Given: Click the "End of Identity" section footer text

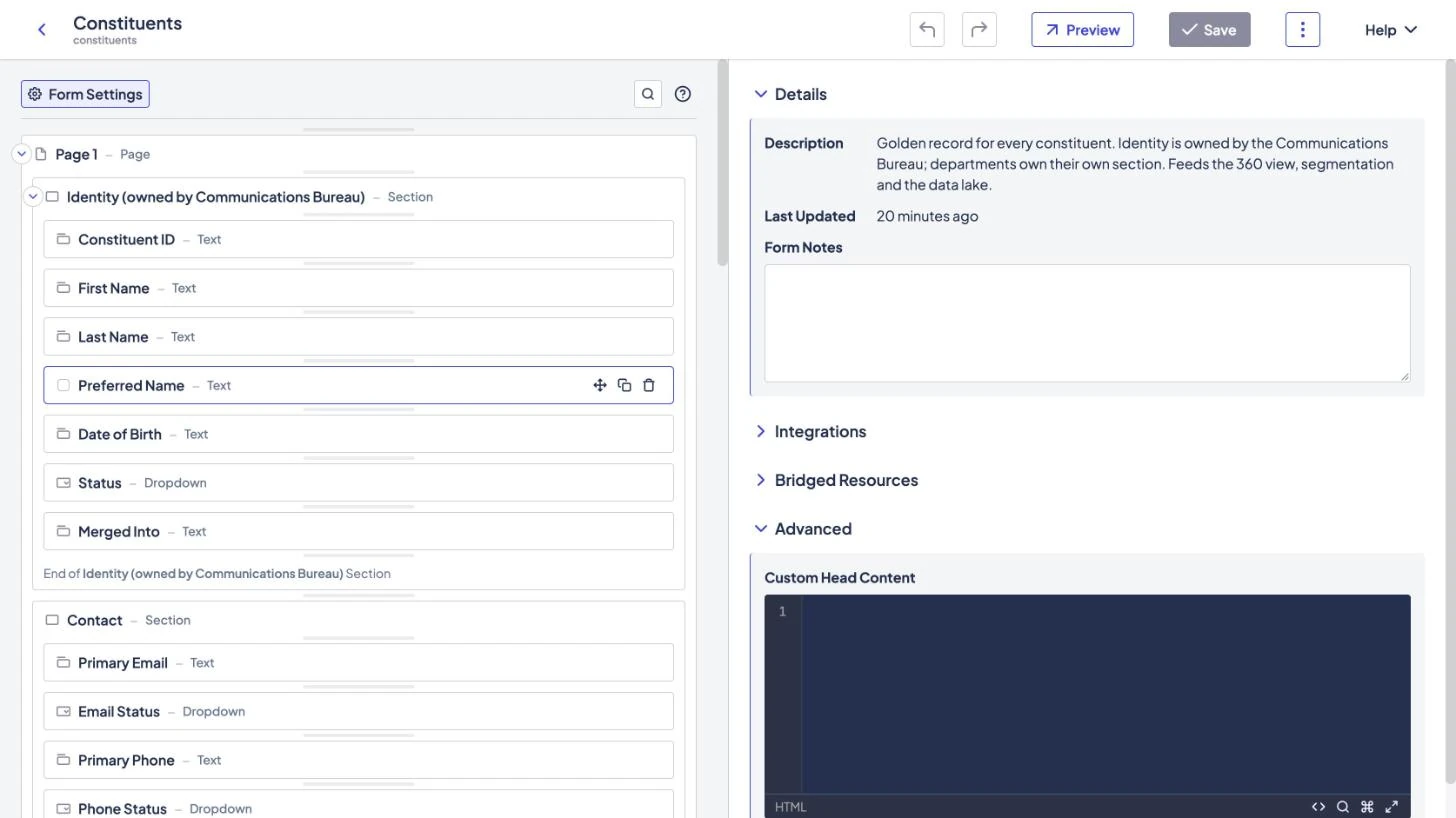Looking at the screenshot, I should point(217,574).
